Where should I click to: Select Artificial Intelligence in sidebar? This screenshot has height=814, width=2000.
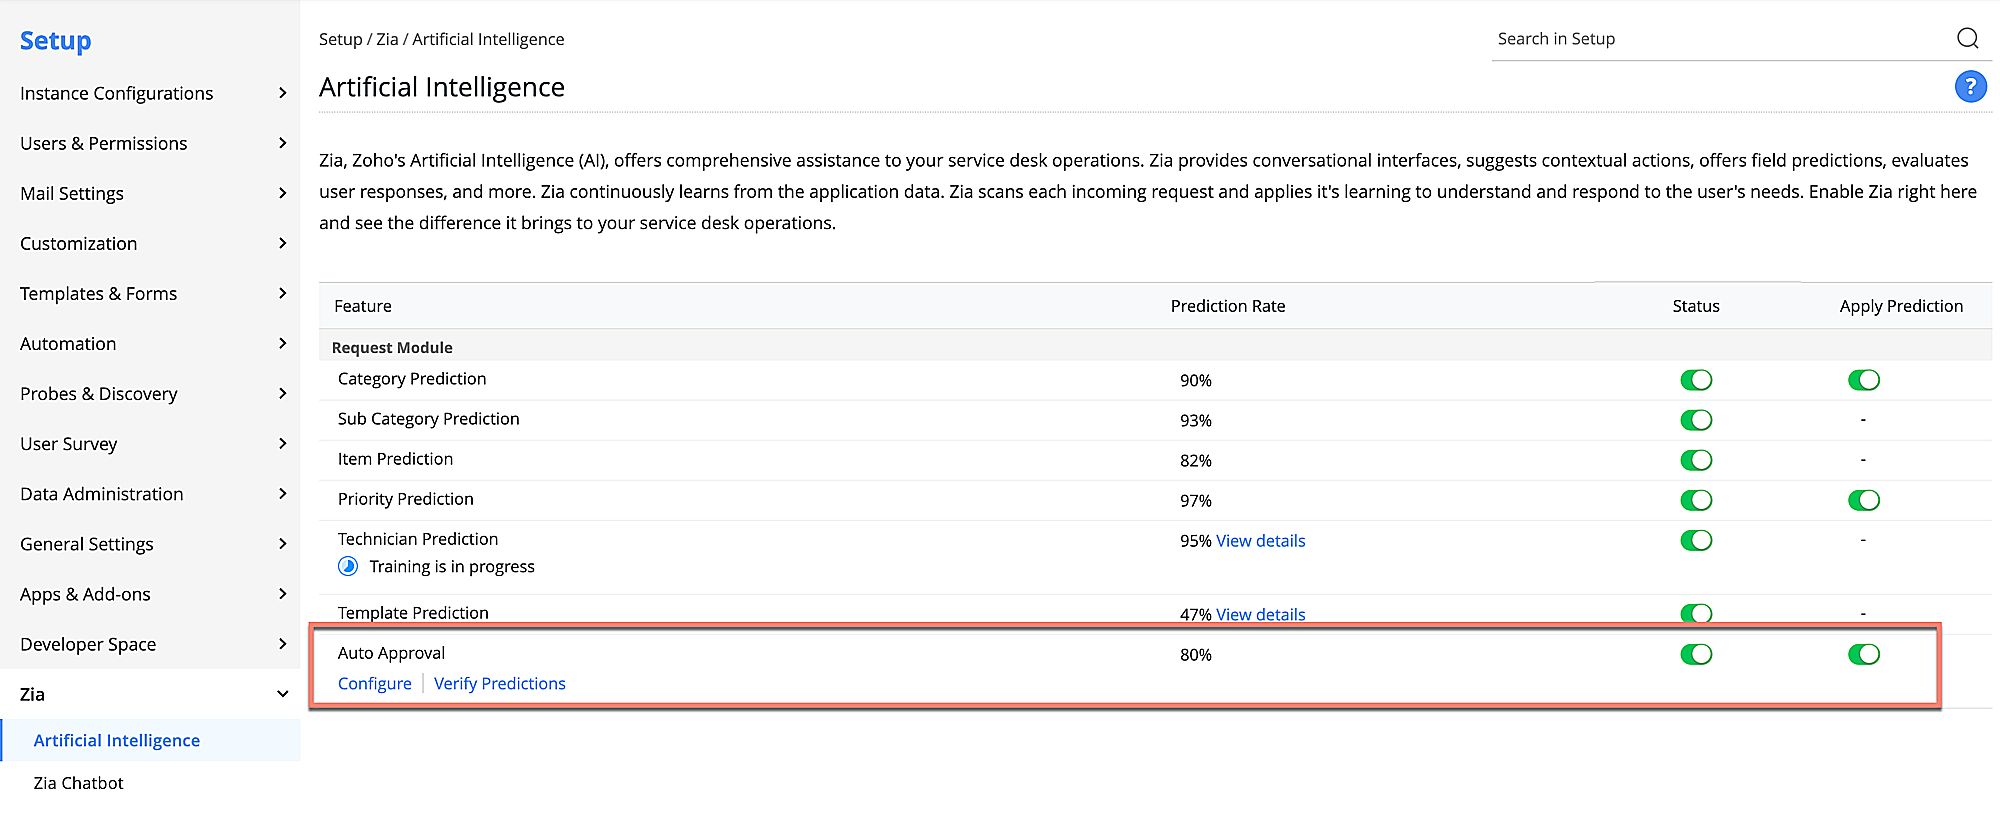click(116, 740)
